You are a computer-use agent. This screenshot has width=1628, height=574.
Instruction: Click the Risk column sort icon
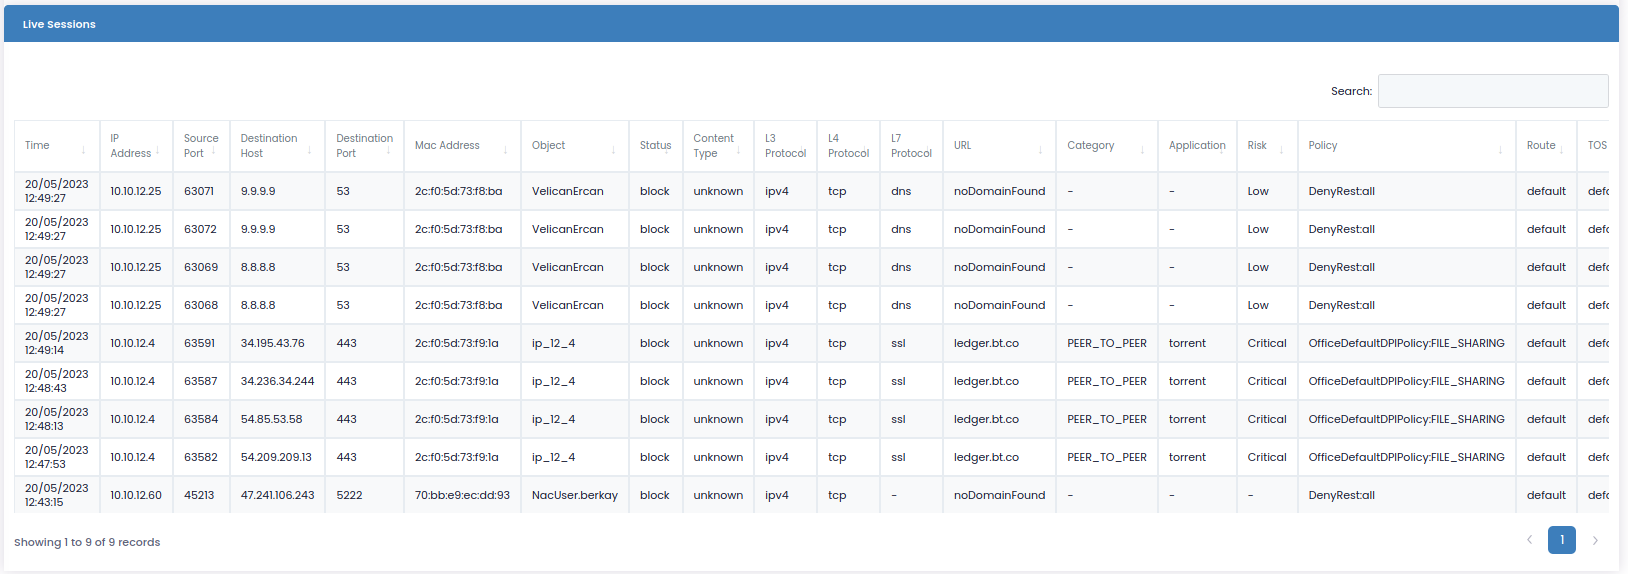[x=1281, y=150]
